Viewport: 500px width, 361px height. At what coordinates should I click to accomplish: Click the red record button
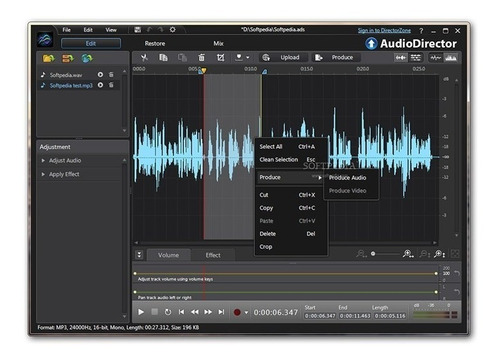click(x=237, y=312)
